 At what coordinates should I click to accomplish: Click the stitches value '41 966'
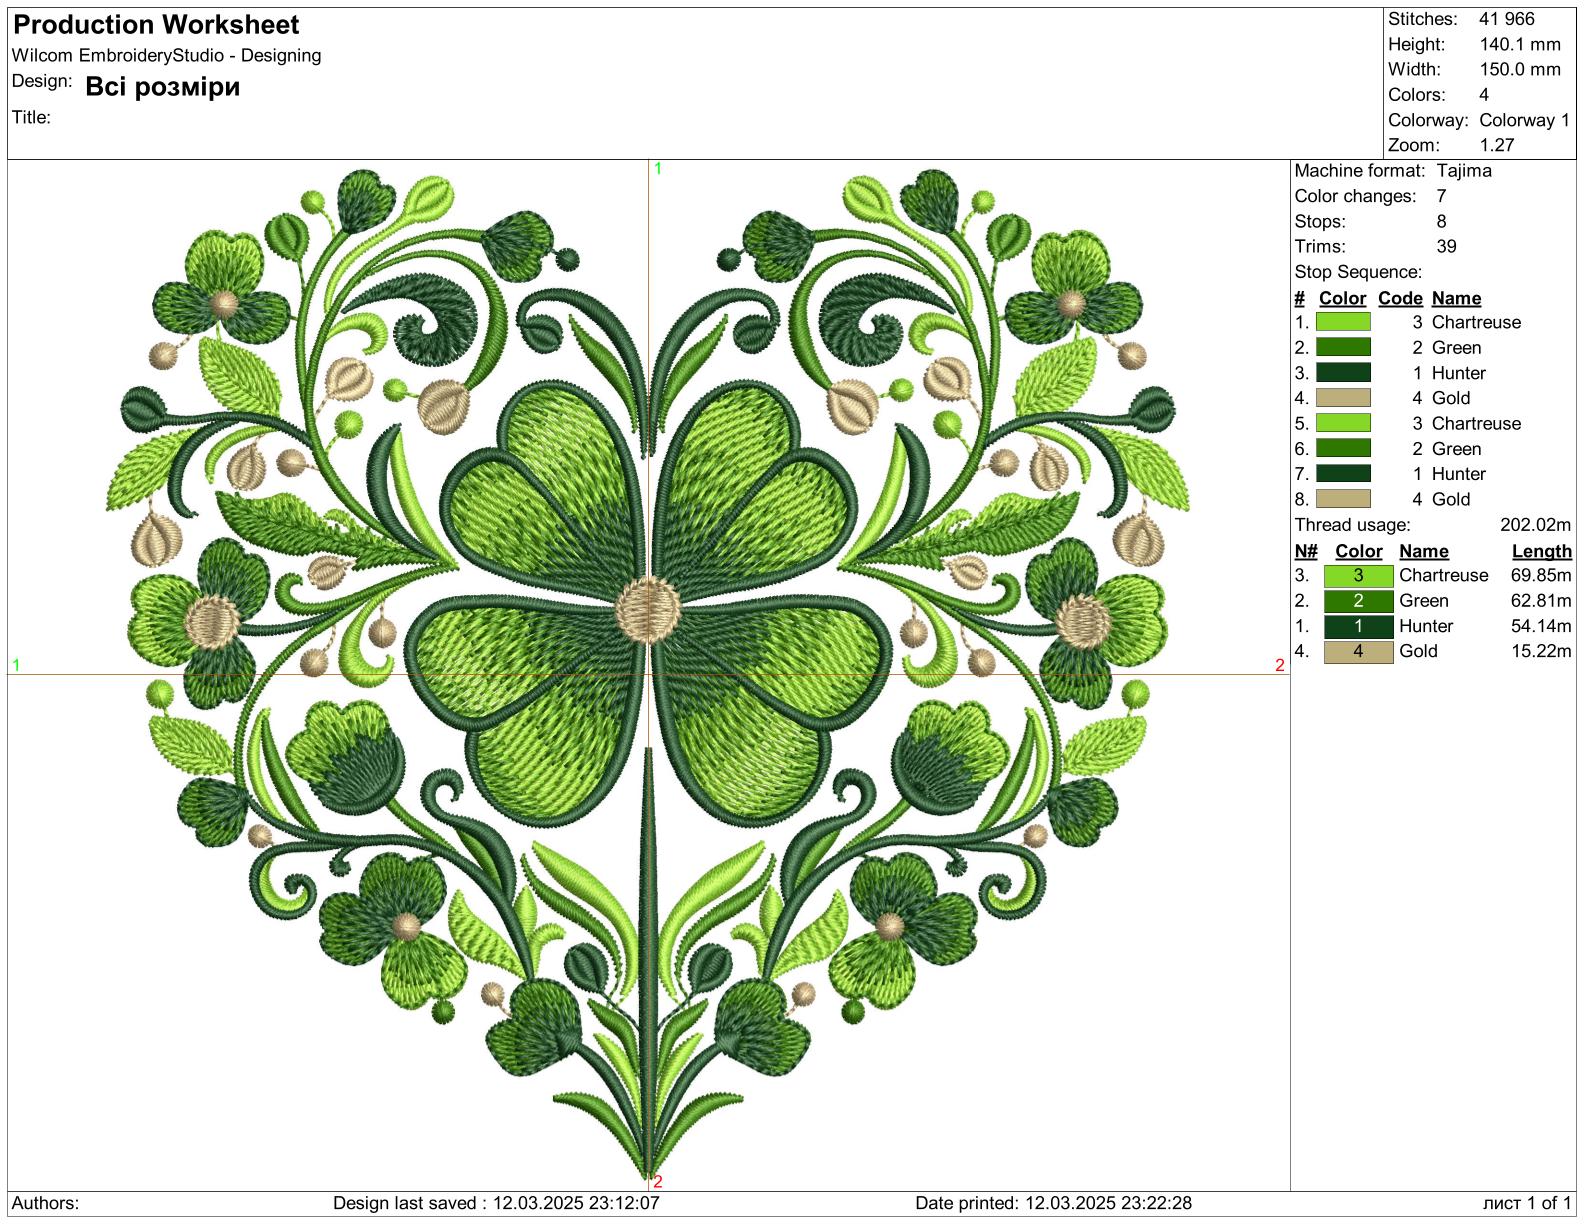click(x=1507, y=19)
